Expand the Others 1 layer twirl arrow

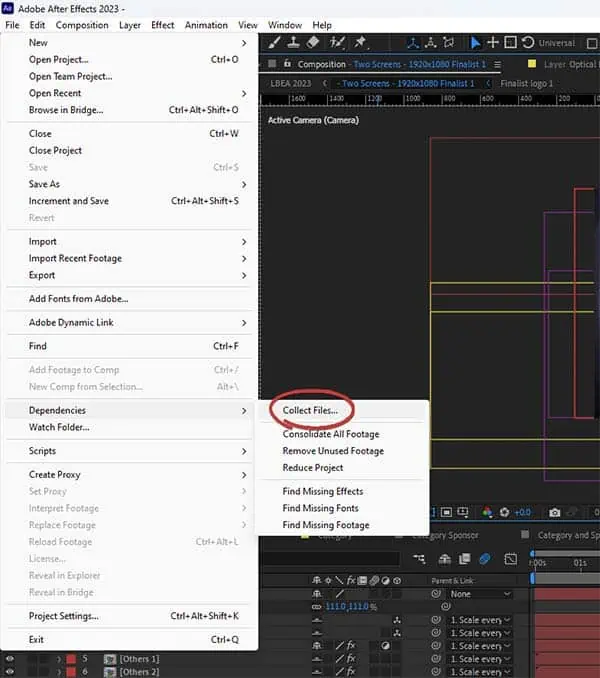[x=59, y=659]
